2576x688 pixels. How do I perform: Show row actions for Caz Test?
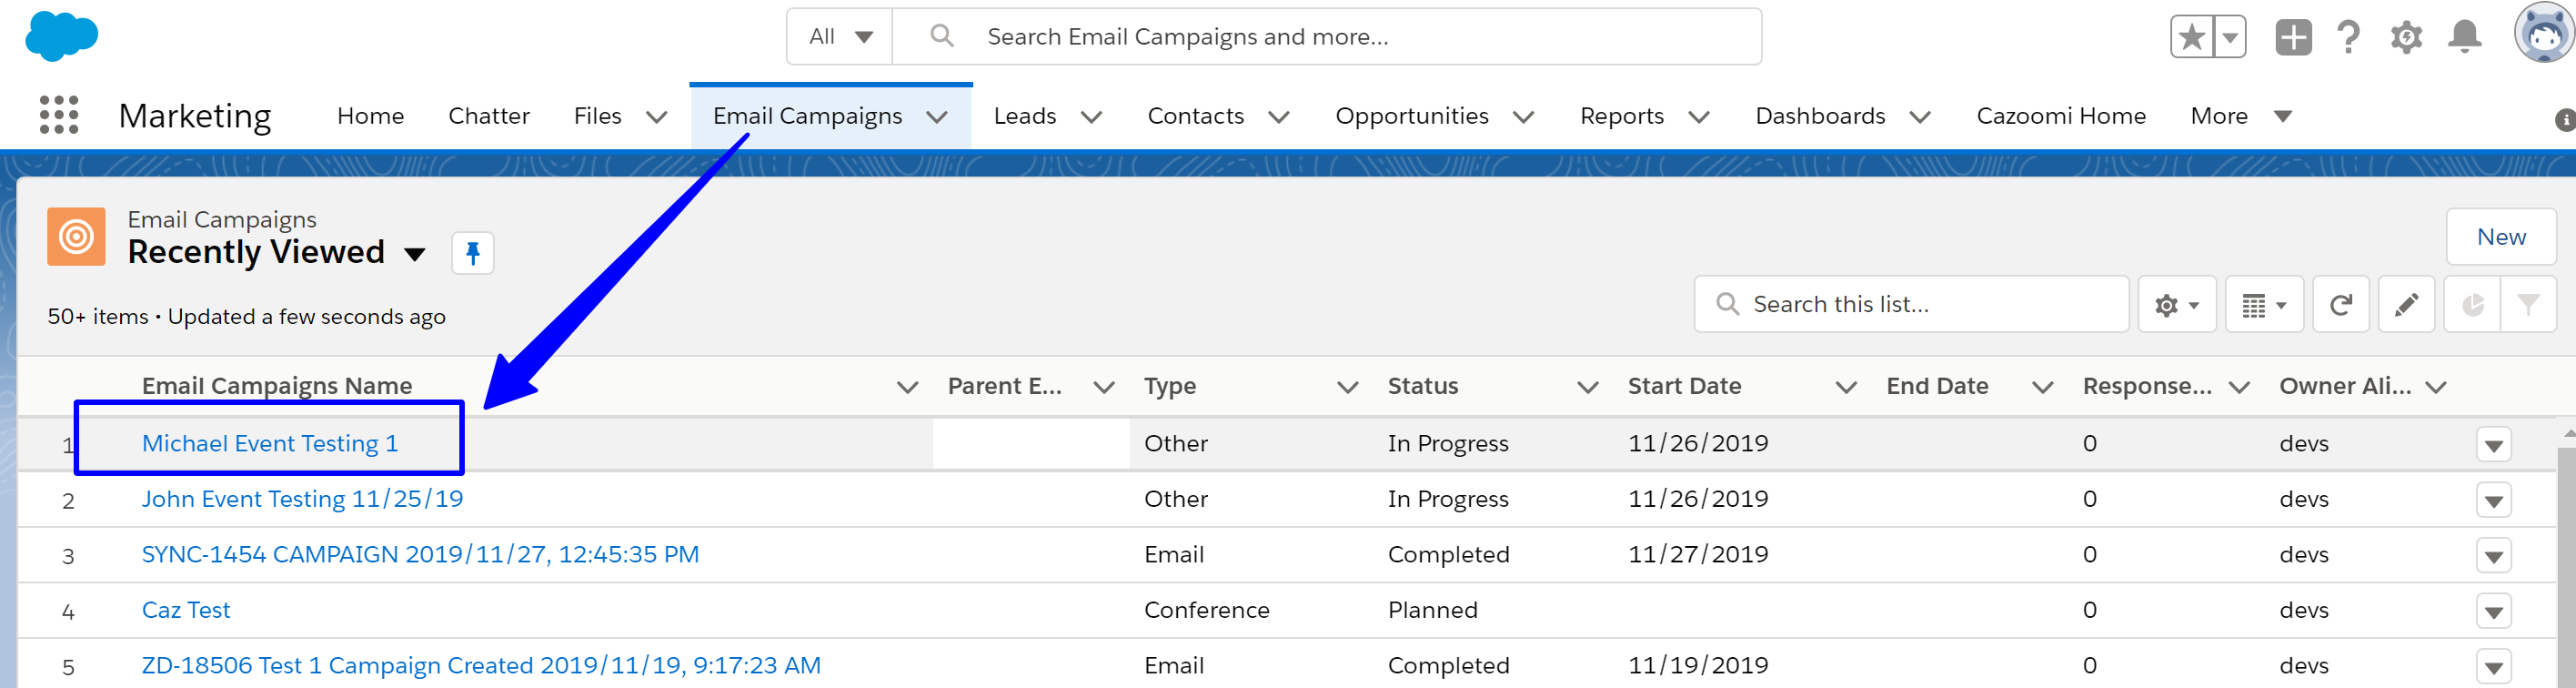(2493, 611)
